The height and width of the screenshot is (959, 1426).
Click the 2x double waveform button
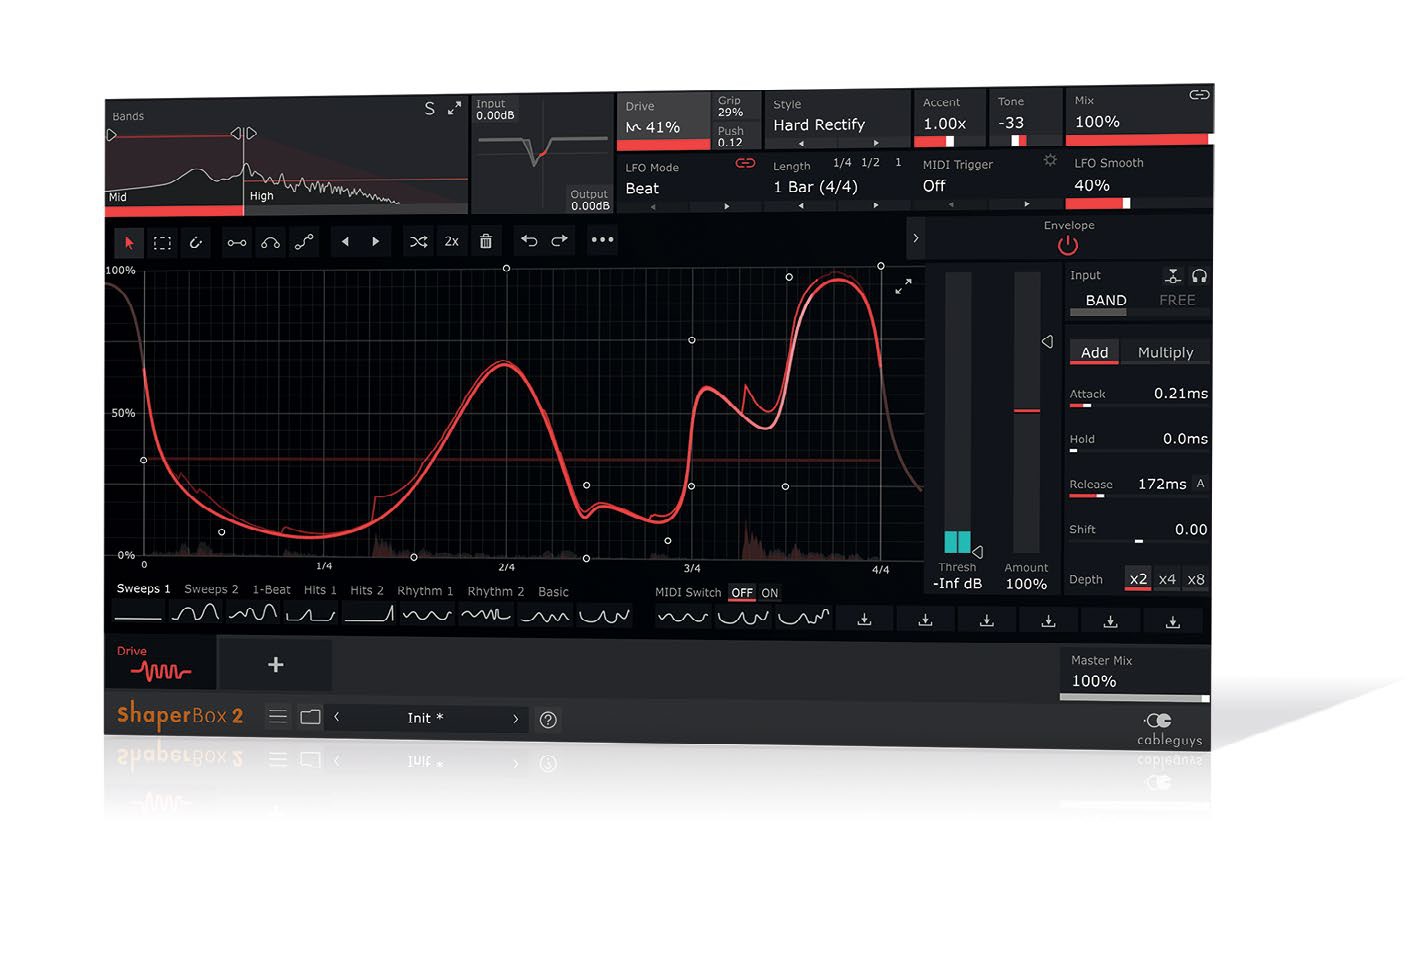coord(452,241)
